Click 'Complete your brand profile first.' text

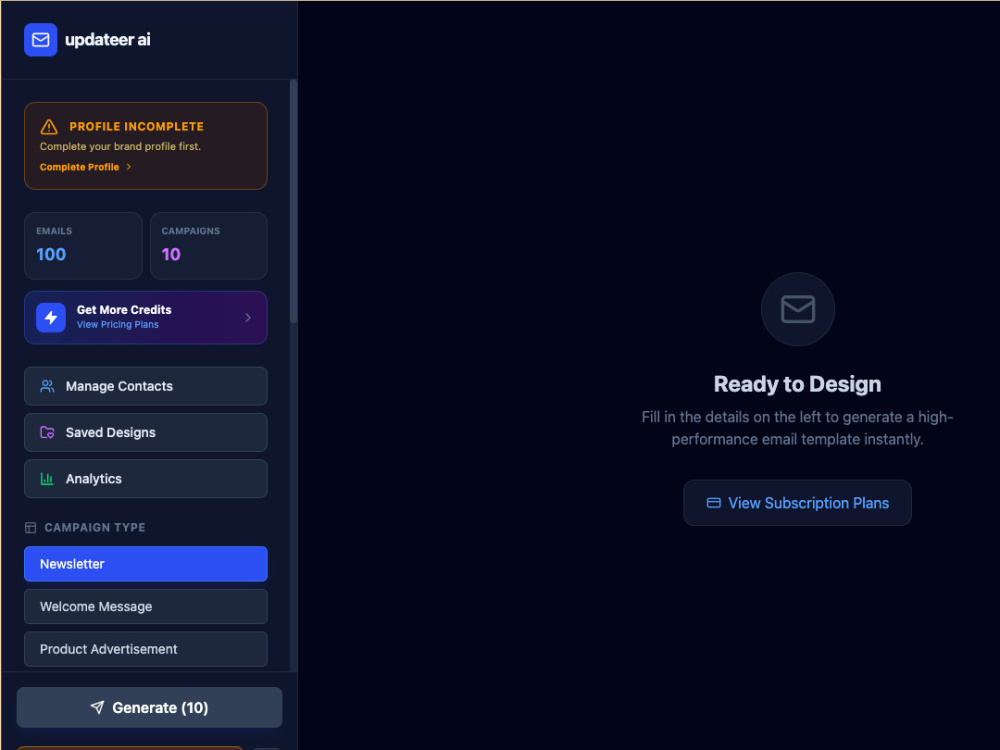(x=121, y=147)
